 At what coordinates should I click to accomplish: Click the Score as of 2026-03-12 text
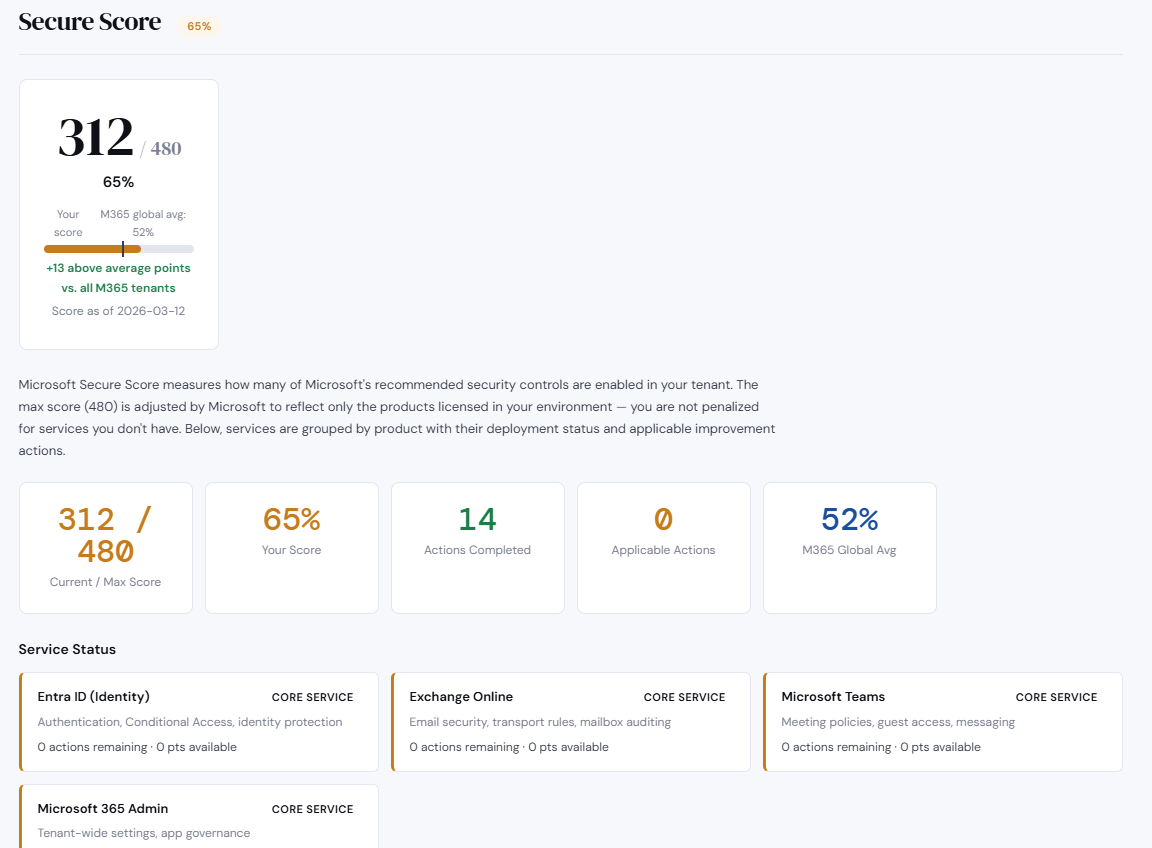click(118, 310)
